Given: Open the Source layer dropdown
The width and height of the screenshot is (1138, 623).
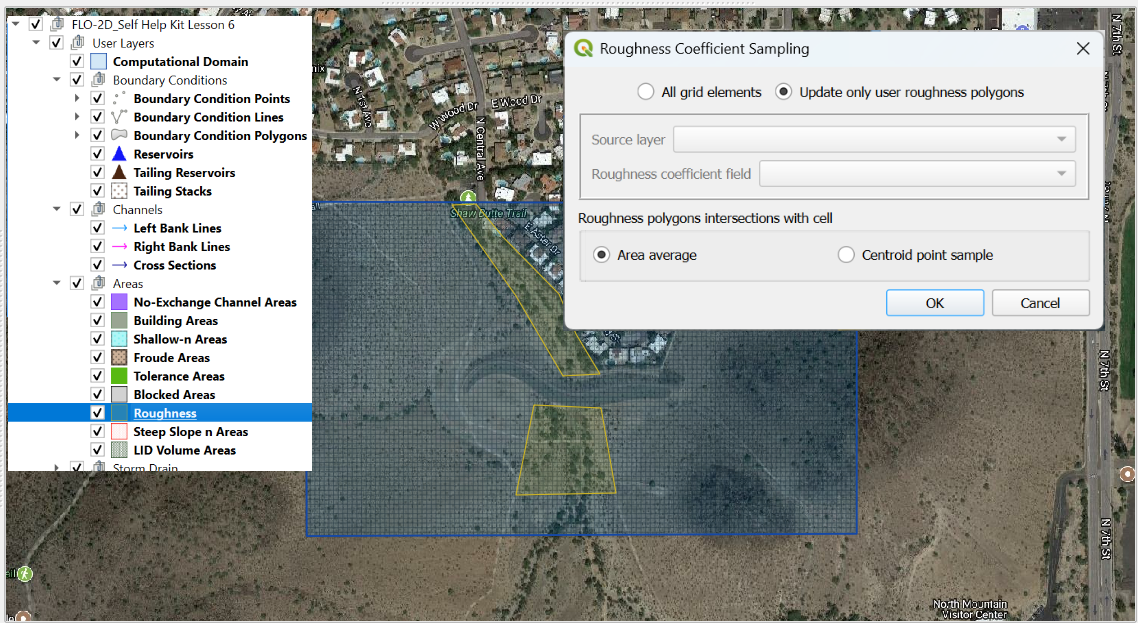Looking at the screenshot, I should (x=874, y=140).
